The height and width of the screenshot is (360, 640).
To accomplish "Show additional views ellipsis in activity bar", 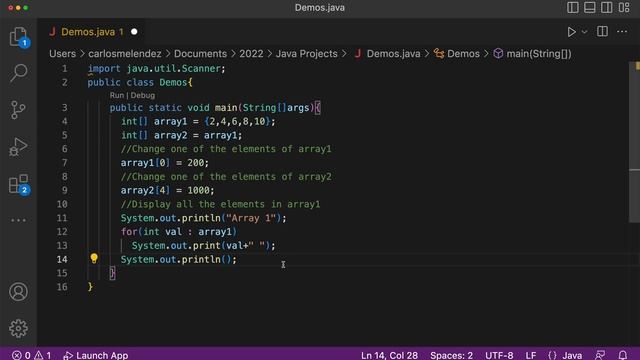I will 18,220.
